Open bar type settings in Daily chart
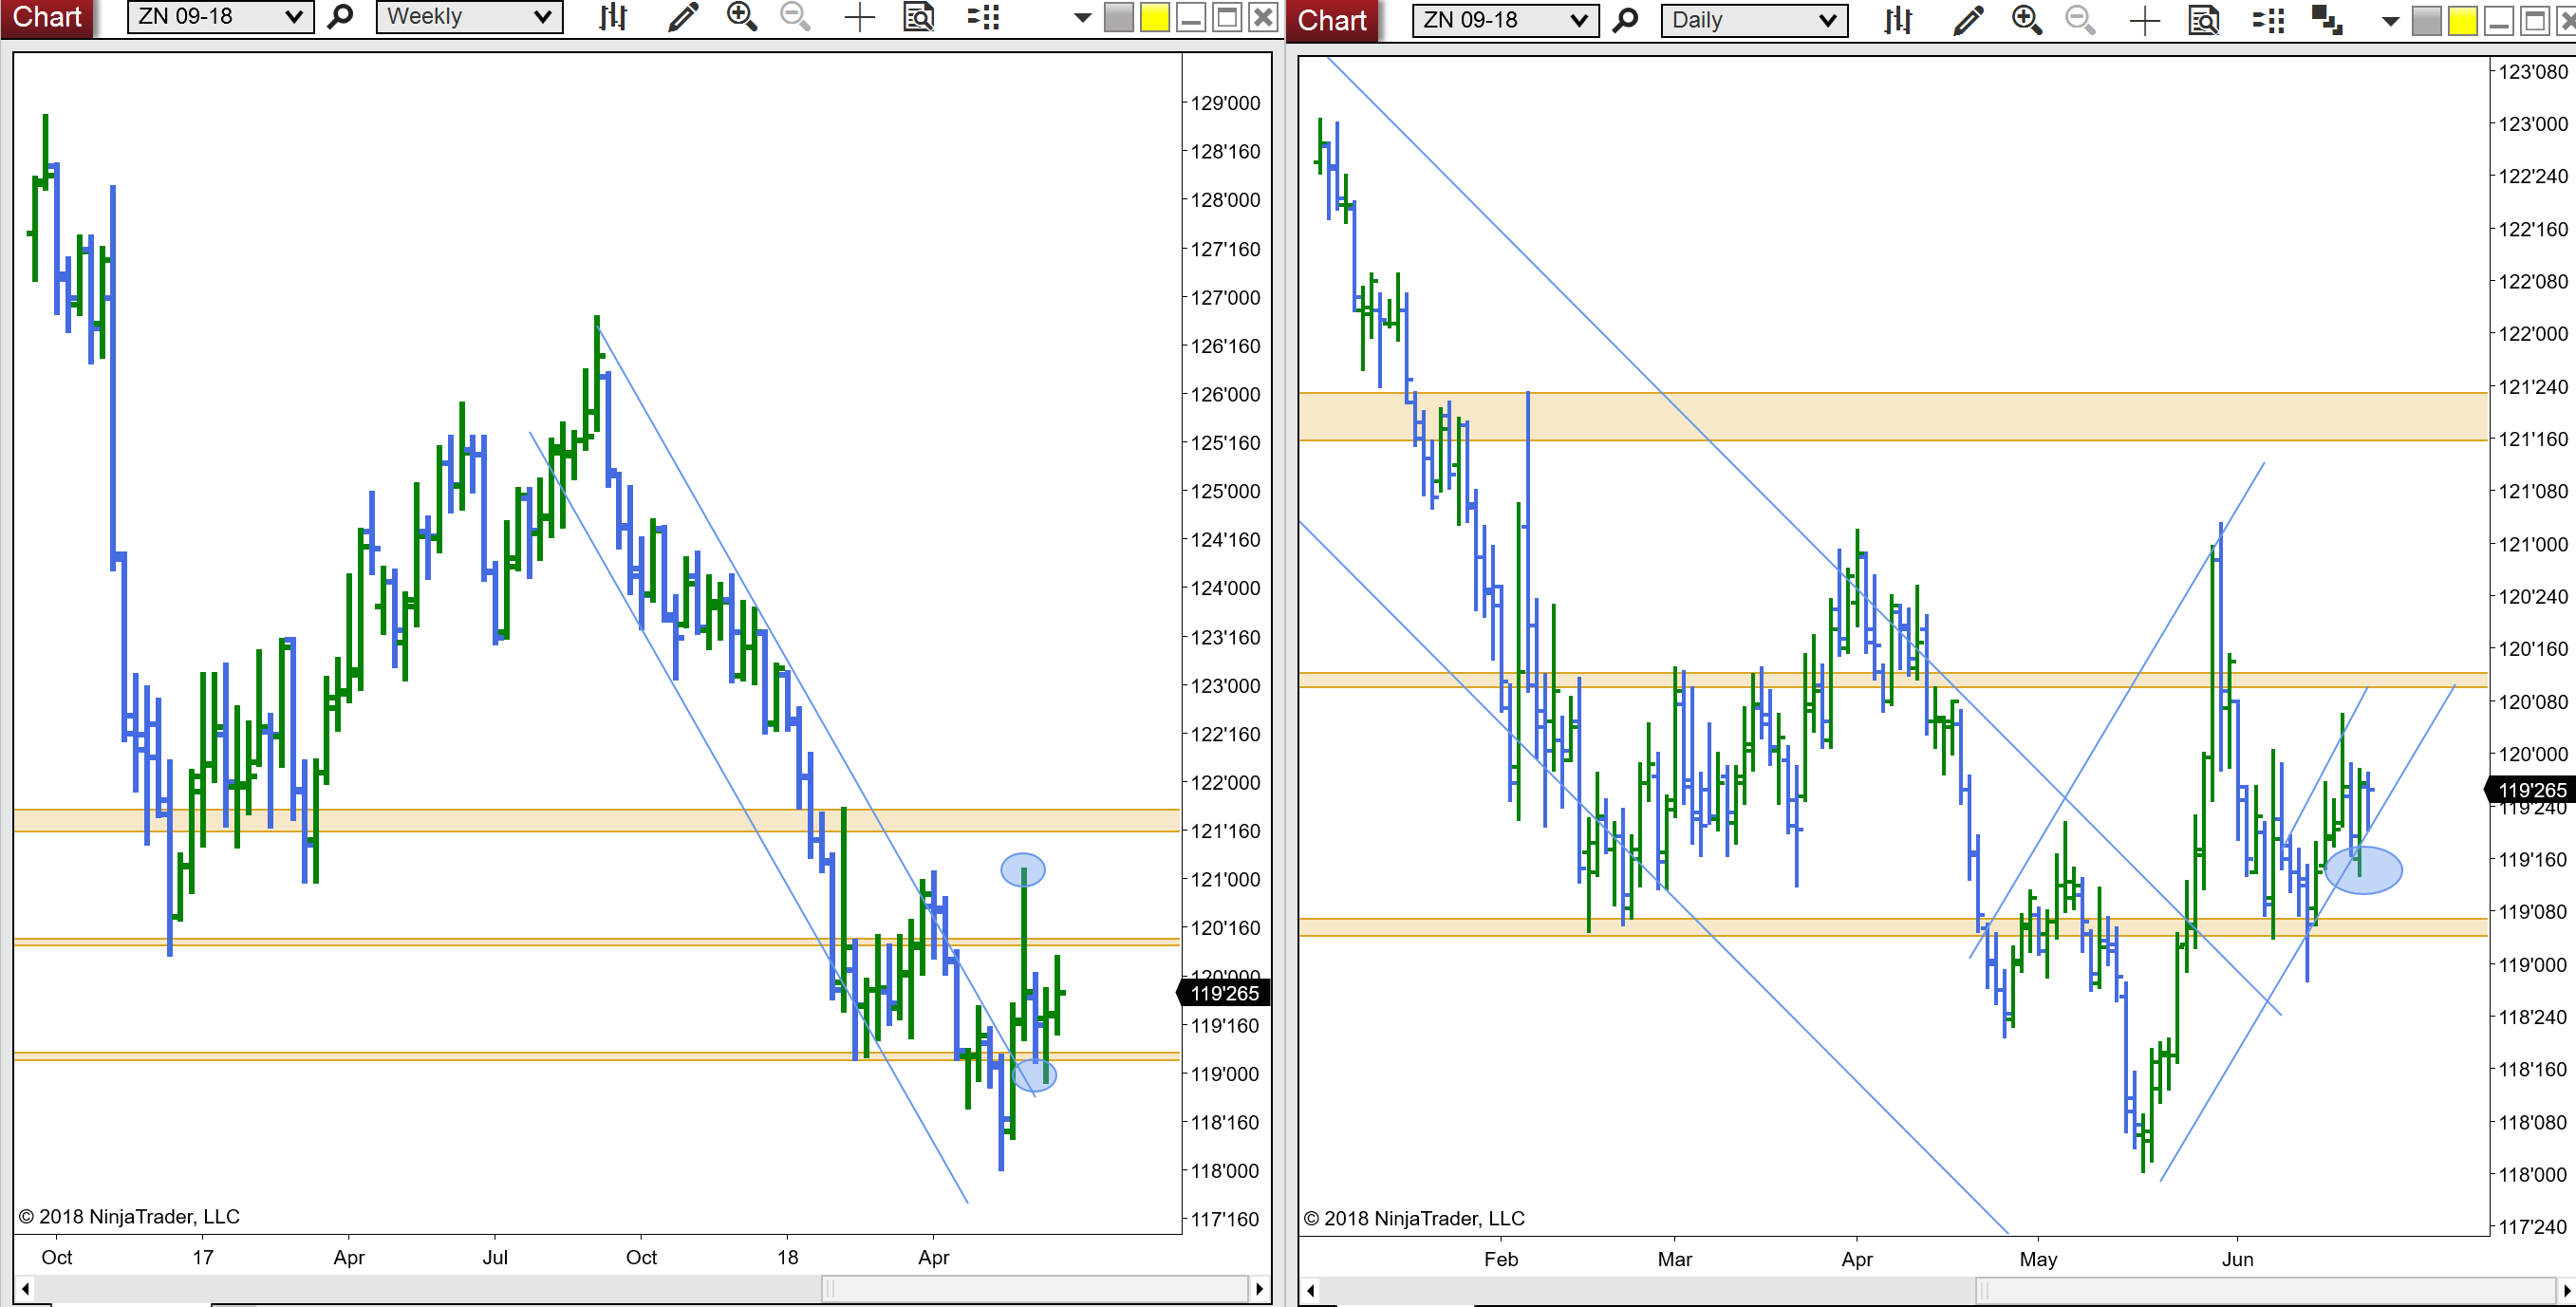2576x1307 pixels. 1897,20
